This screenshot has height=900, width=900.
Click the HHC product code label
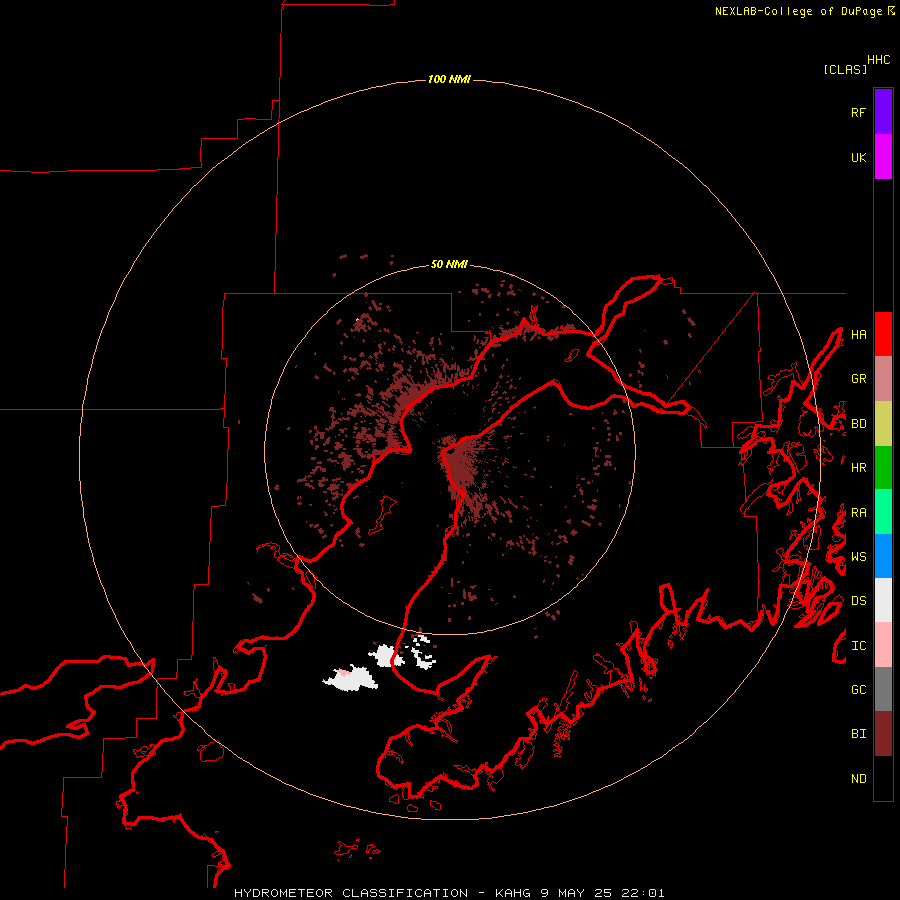[879, 60]
